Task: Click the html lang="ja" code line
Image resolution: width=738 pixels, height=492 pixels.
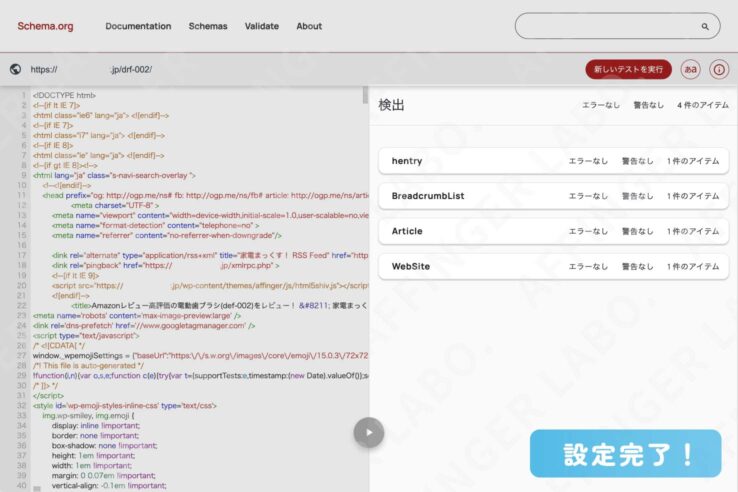Action: tap(114, 175)
